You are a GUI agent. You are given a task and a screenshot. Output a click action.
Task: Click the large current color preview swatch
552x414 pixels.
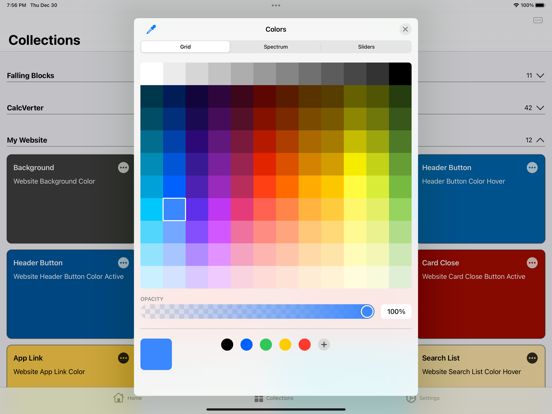click(x=156, y=354)
